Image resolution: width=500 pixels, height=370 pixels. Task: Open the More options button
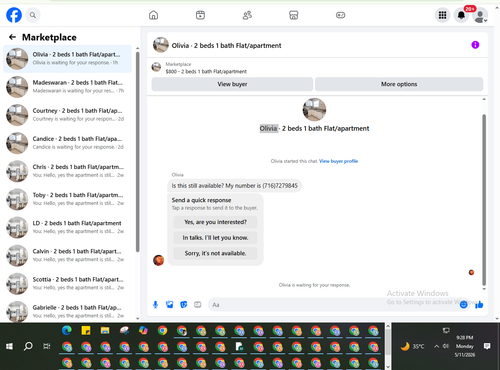[399, 84]
